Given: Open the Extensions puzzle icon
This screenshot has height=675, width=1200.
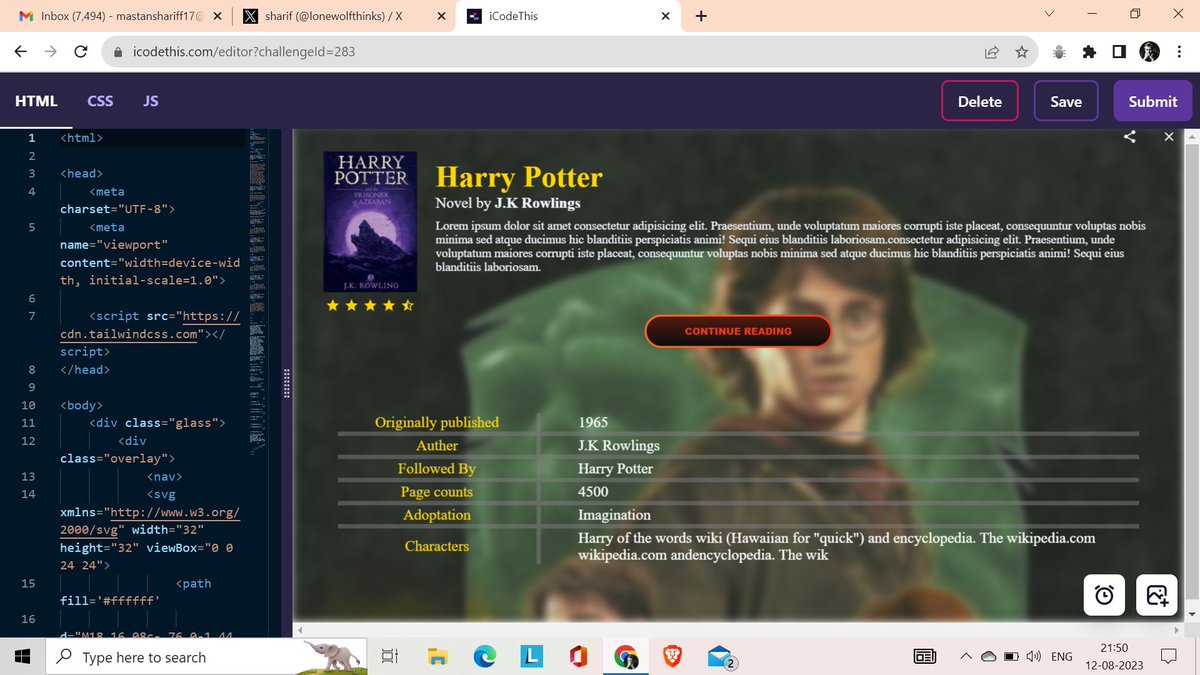Looking at the screenshot, I should pos(1090,52).
